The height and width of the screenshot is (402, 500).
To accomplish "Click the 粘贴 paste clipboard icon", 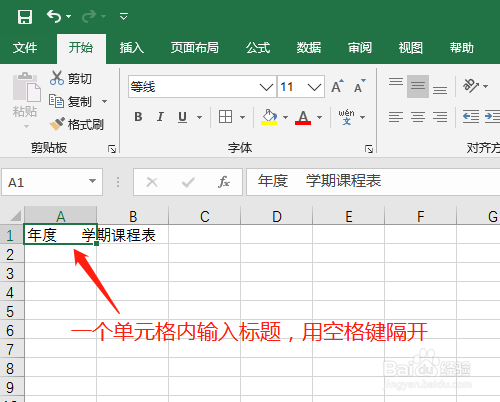I will (26, 87).
